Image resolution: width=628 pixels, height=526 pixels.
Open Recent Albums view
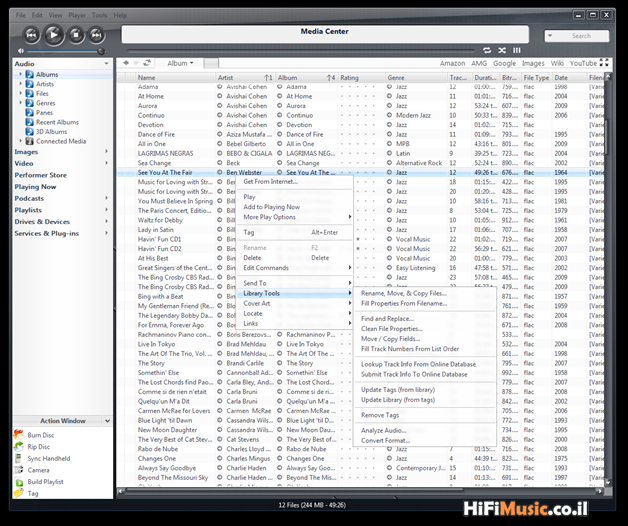point(57,122)
